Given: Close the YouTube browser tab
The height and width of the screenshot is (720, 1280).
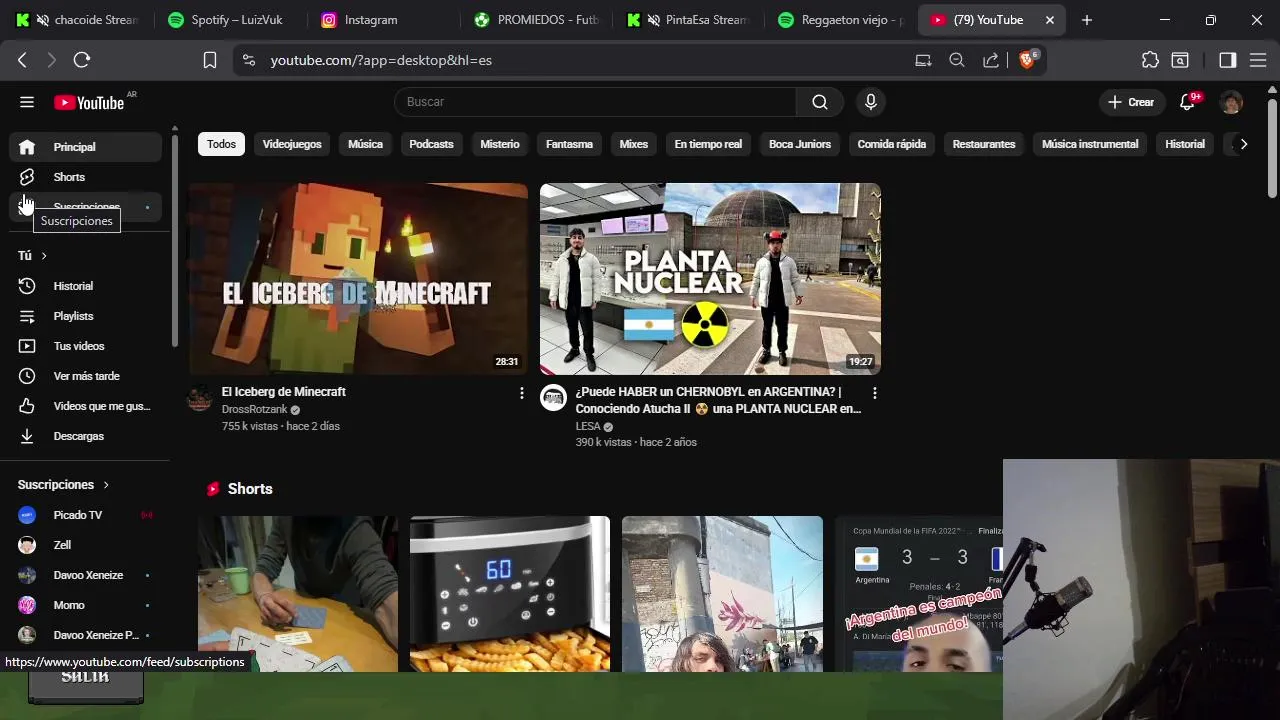Looking at the screenshot, I should [x=1049, y=20].
